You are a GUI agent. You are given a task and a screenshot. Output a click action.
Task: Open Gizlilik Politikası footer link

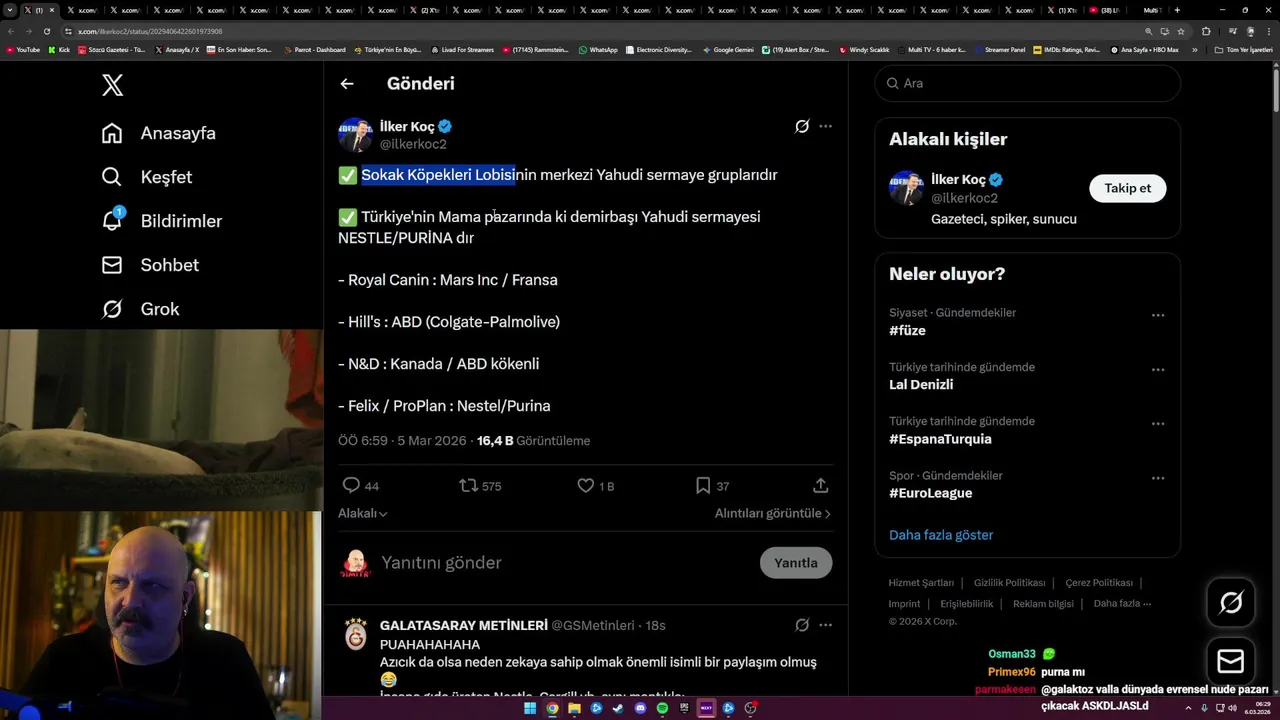click(x=1009, y=583)
